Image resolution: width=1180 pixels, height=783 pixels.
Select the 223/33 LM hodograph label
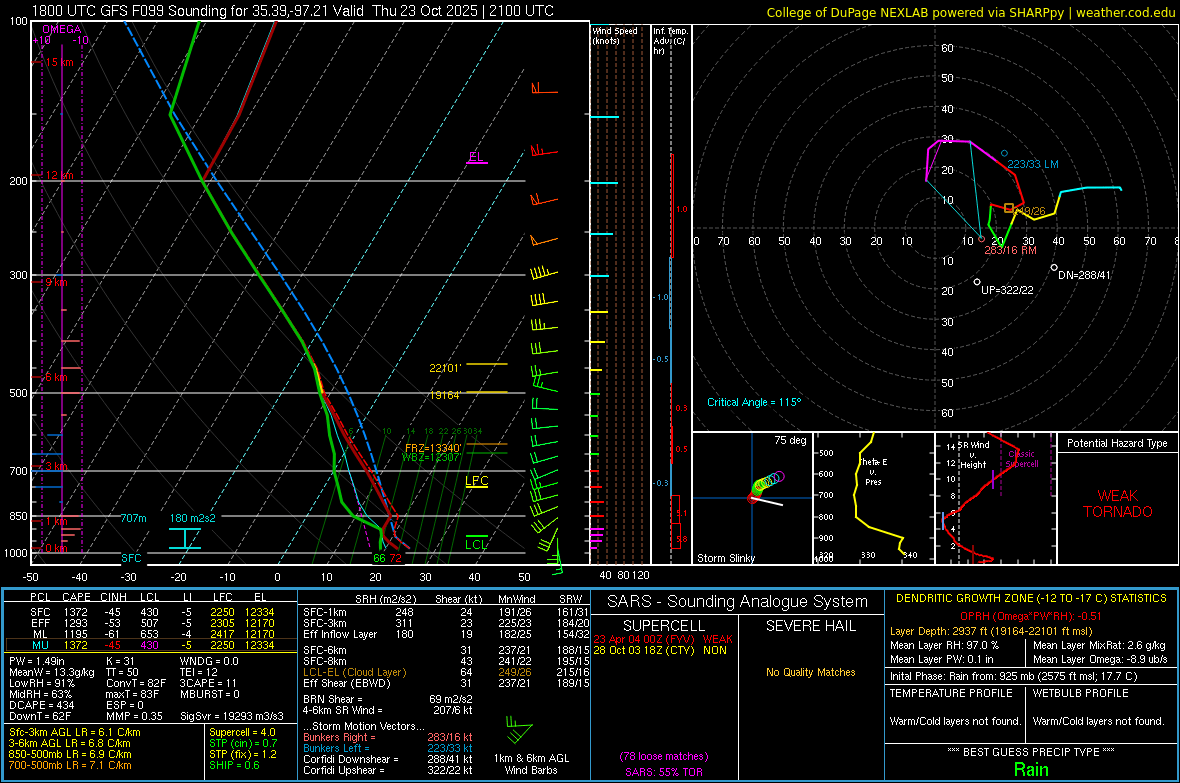pos(1032,164)
